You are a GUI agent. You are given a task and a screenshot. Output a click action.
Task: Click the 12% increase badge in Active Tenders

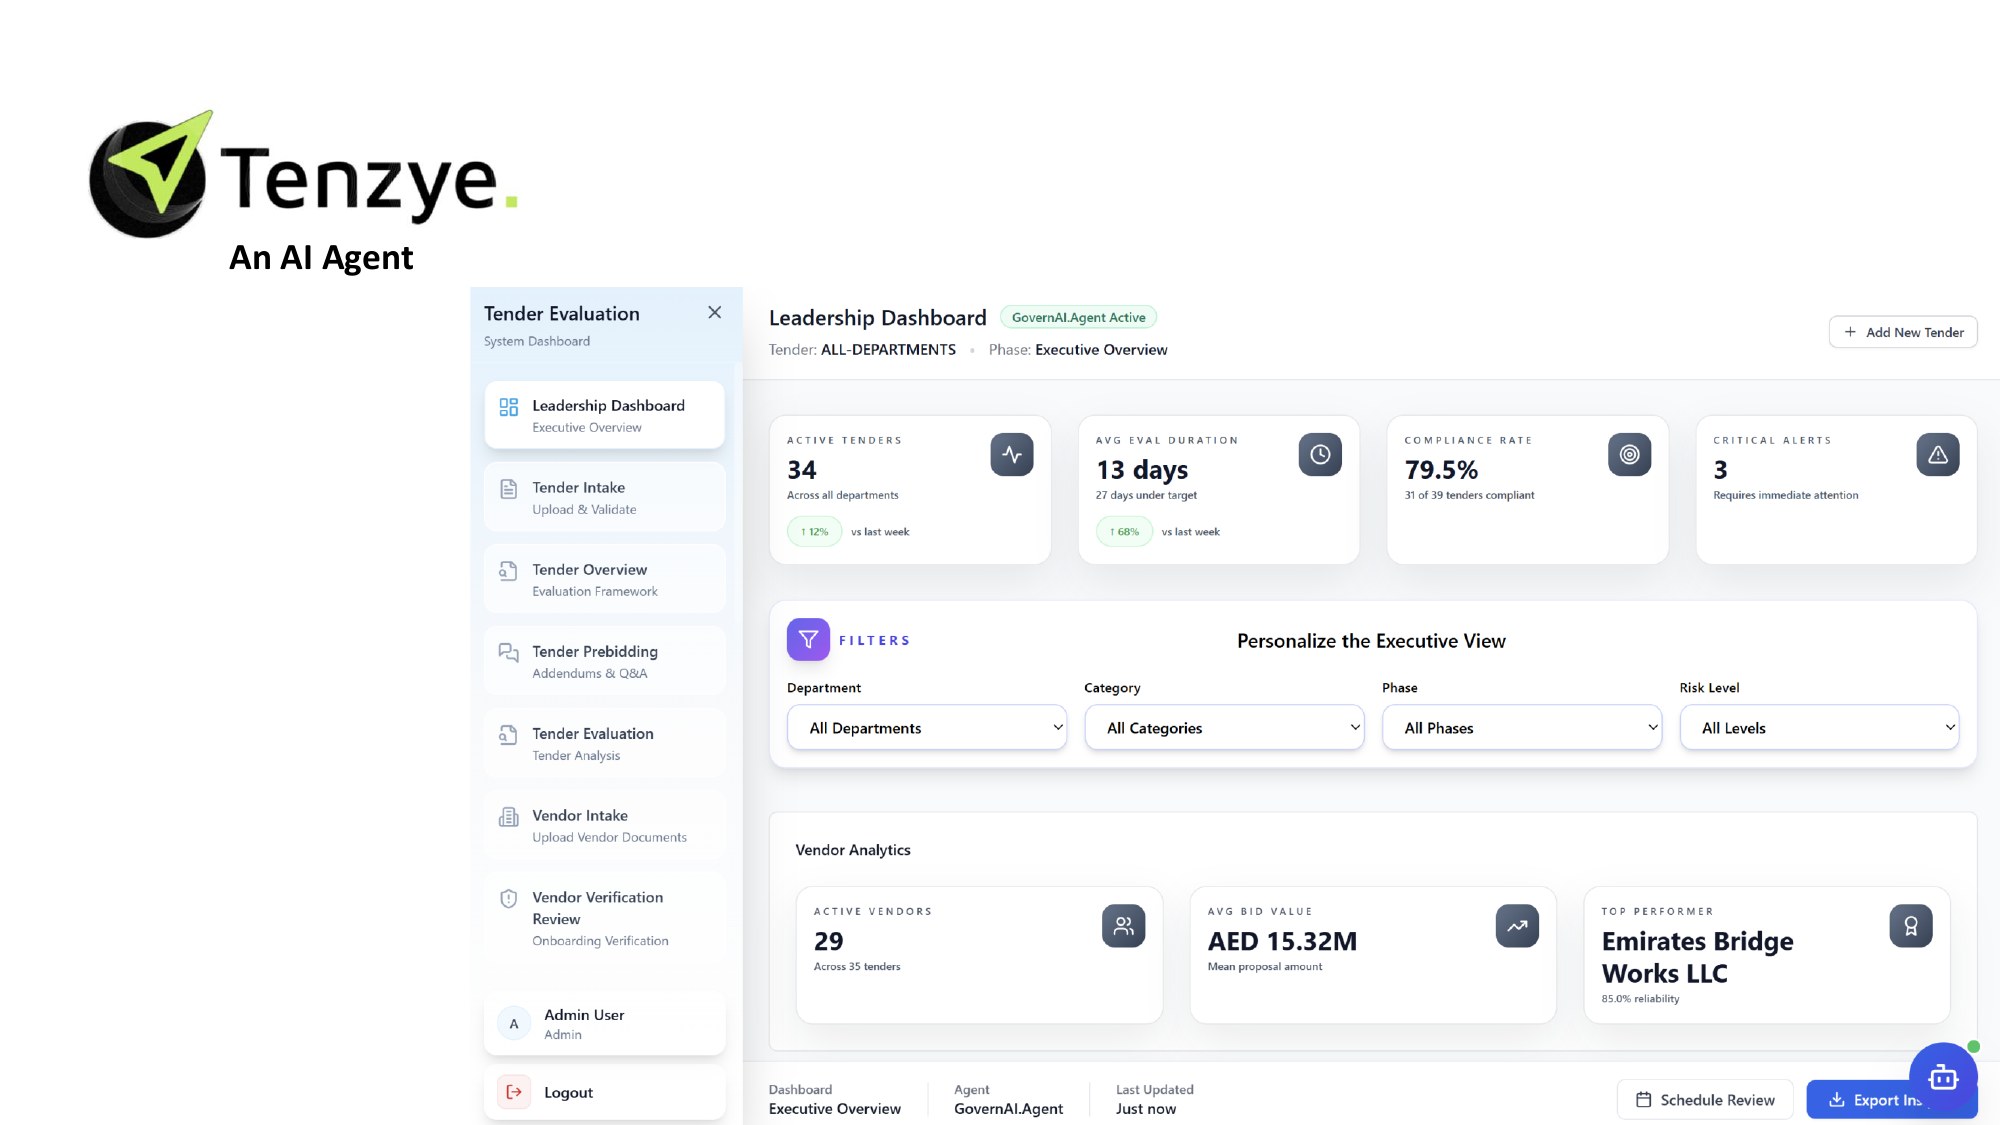point(815,532)
